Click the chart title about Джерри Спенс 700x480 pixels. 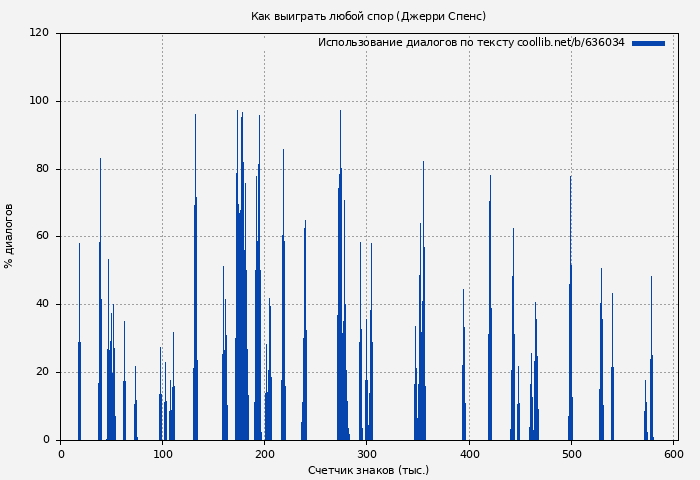pos(368,16)
